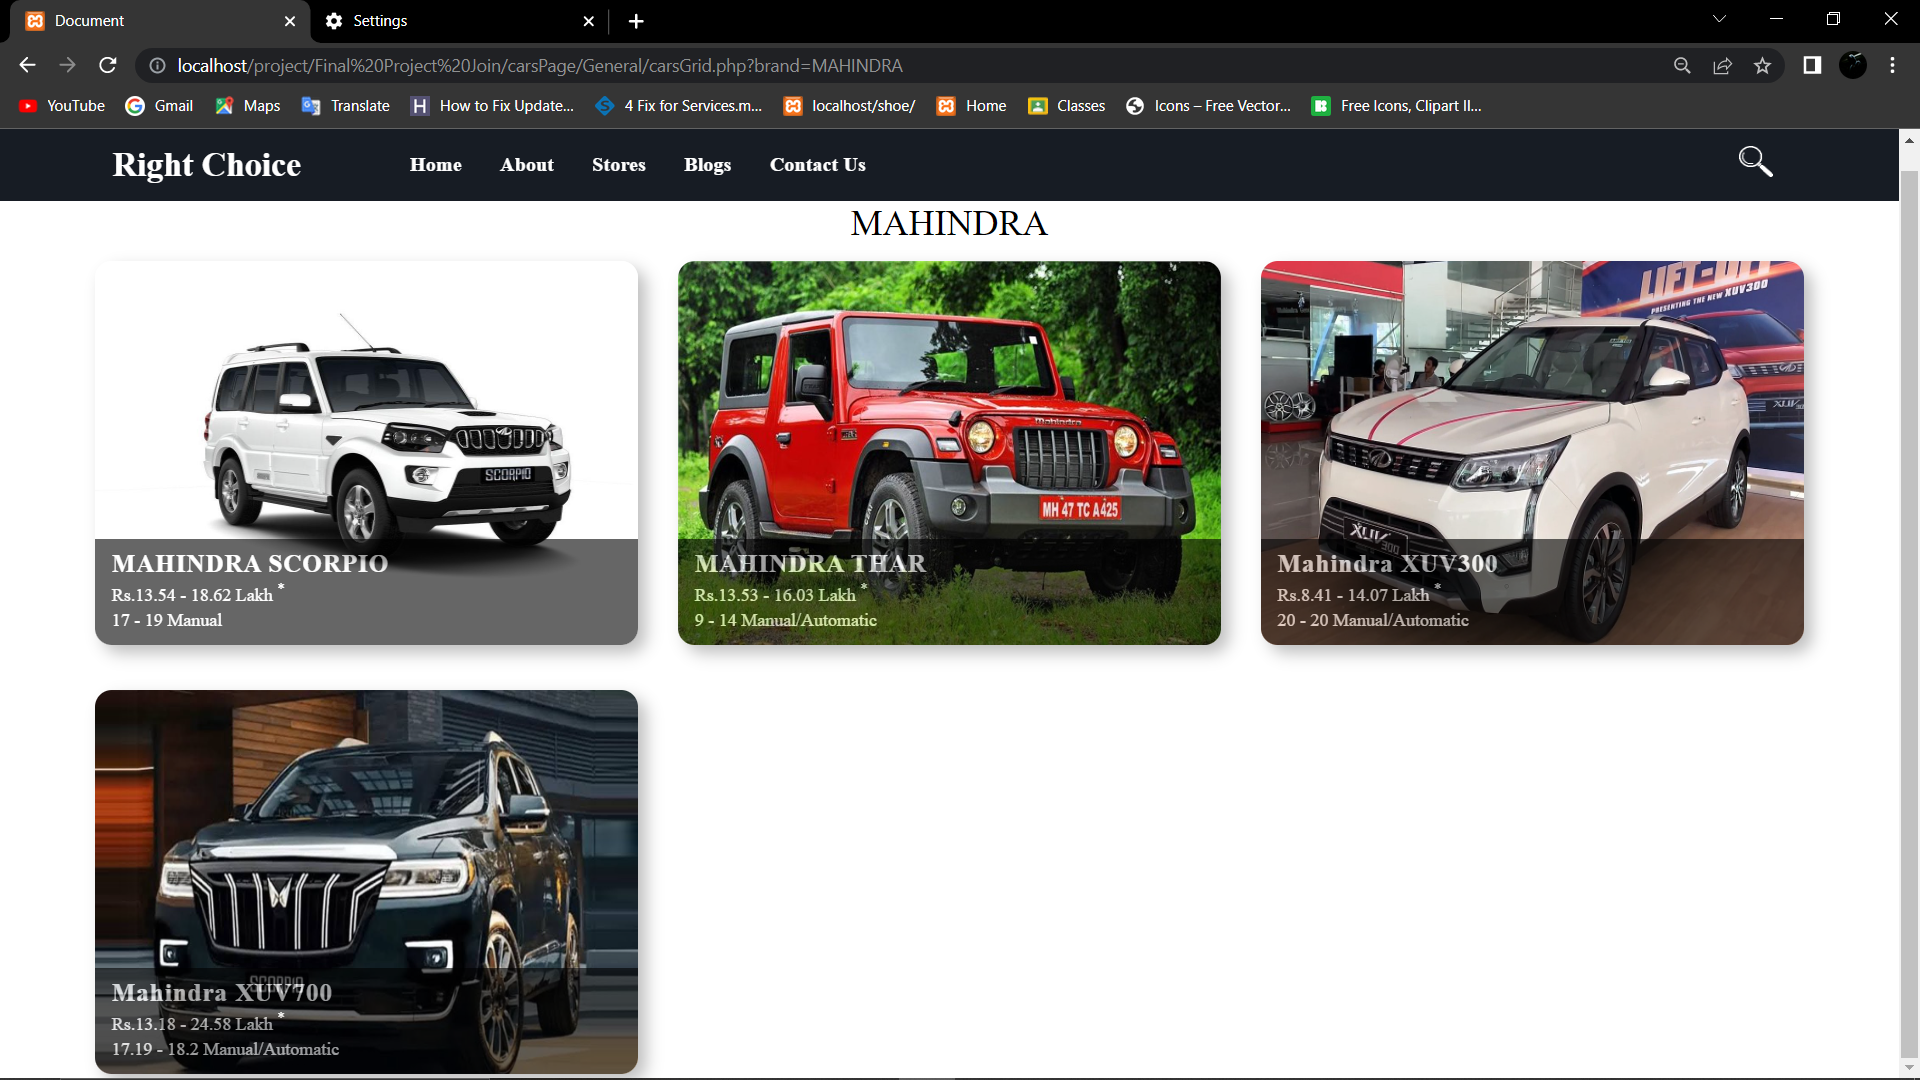Open the Translate bookmark

(x=345, y=105)
